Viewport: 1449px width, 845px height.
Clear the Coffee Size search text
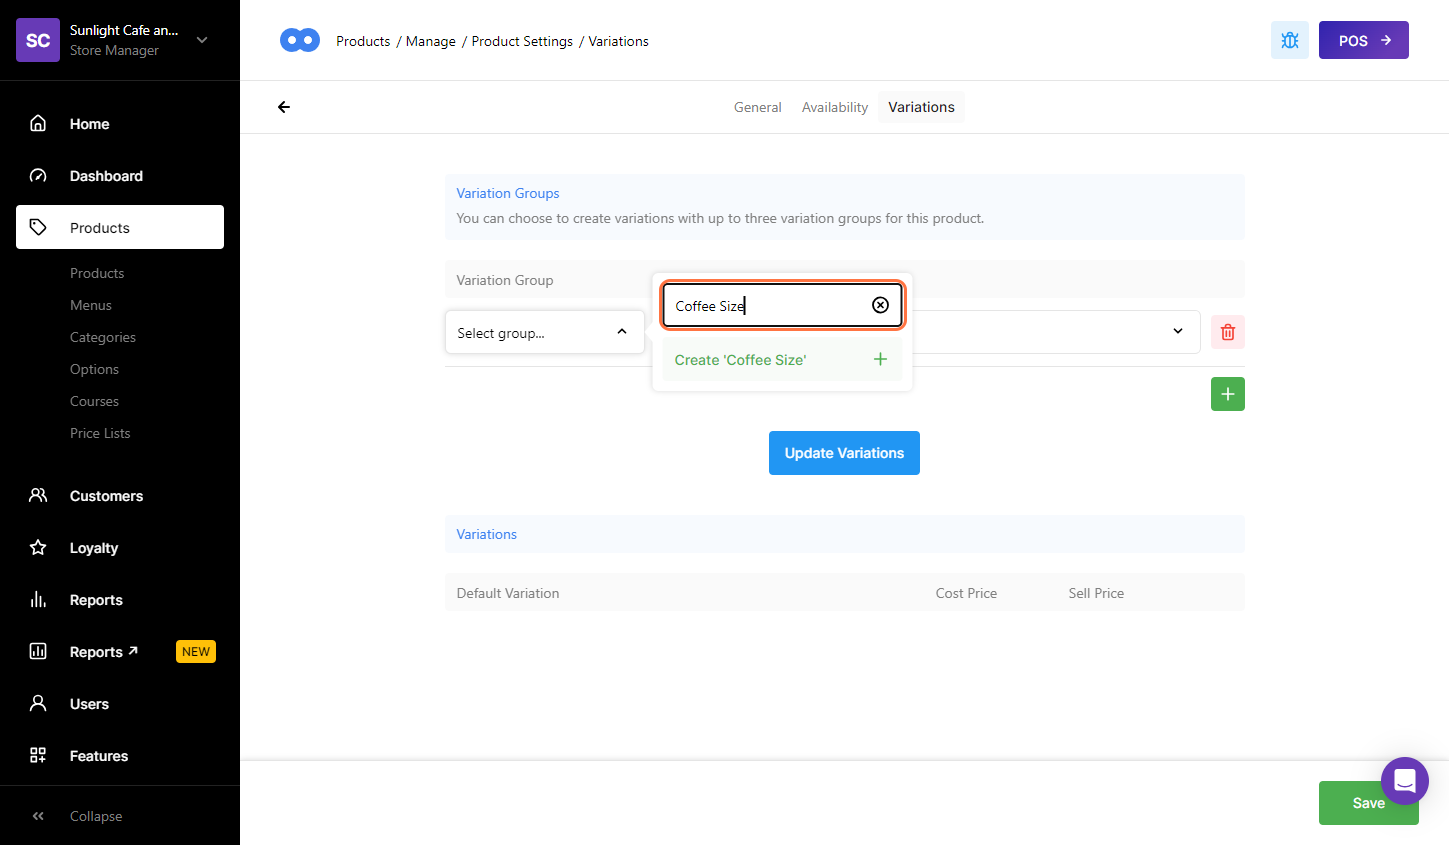pos(880,305)
